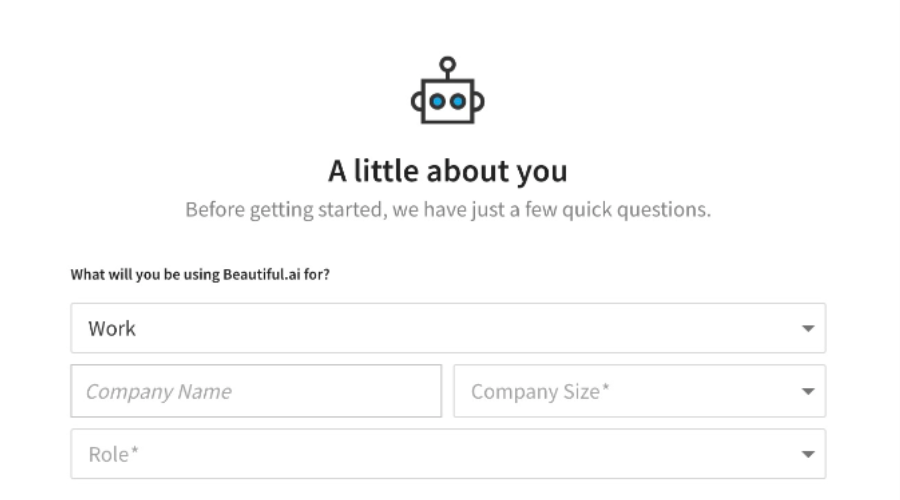Click the 'Company Size*' placeholder text
900x500 pixels.
coord(540,392)
